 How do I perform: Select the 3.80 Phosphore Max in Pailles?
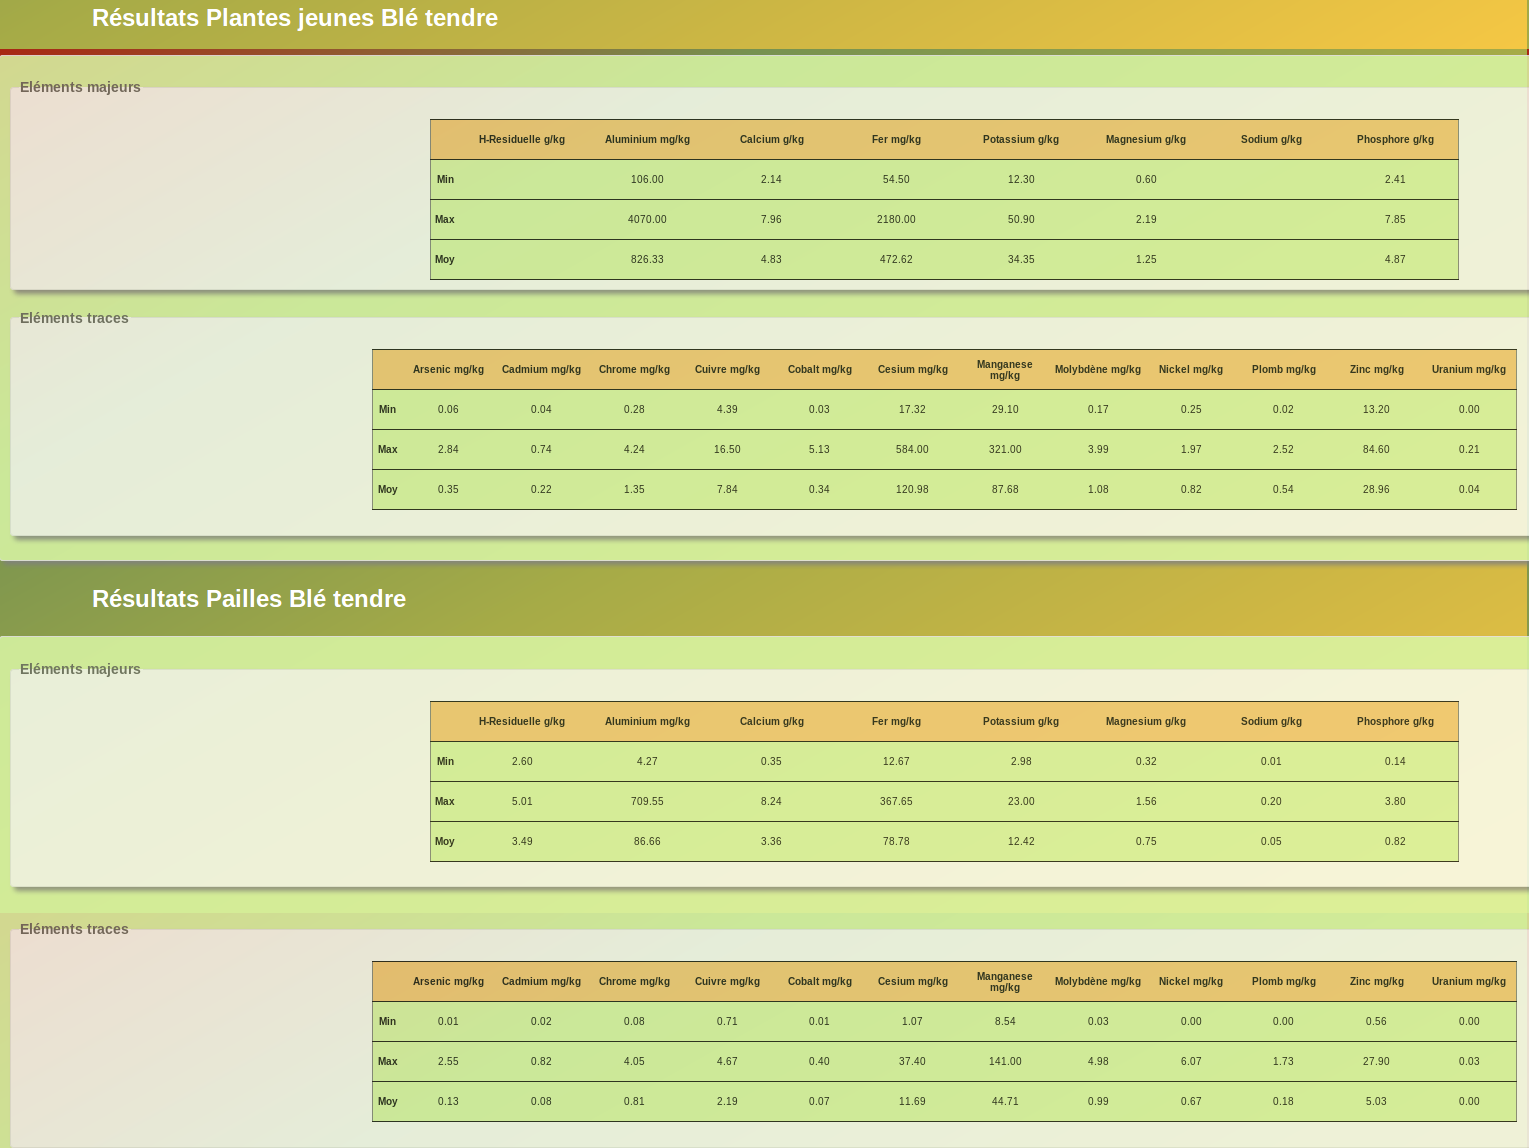tap(1395, 801)
